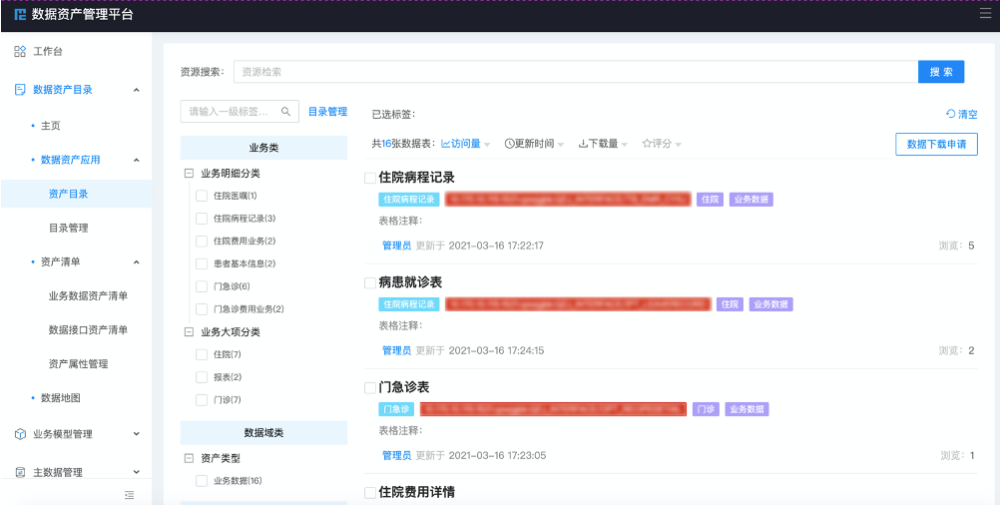The image size is (1000, 505).
Task: Open 目录管理 in sidebar
Action: tap(68, 228)
